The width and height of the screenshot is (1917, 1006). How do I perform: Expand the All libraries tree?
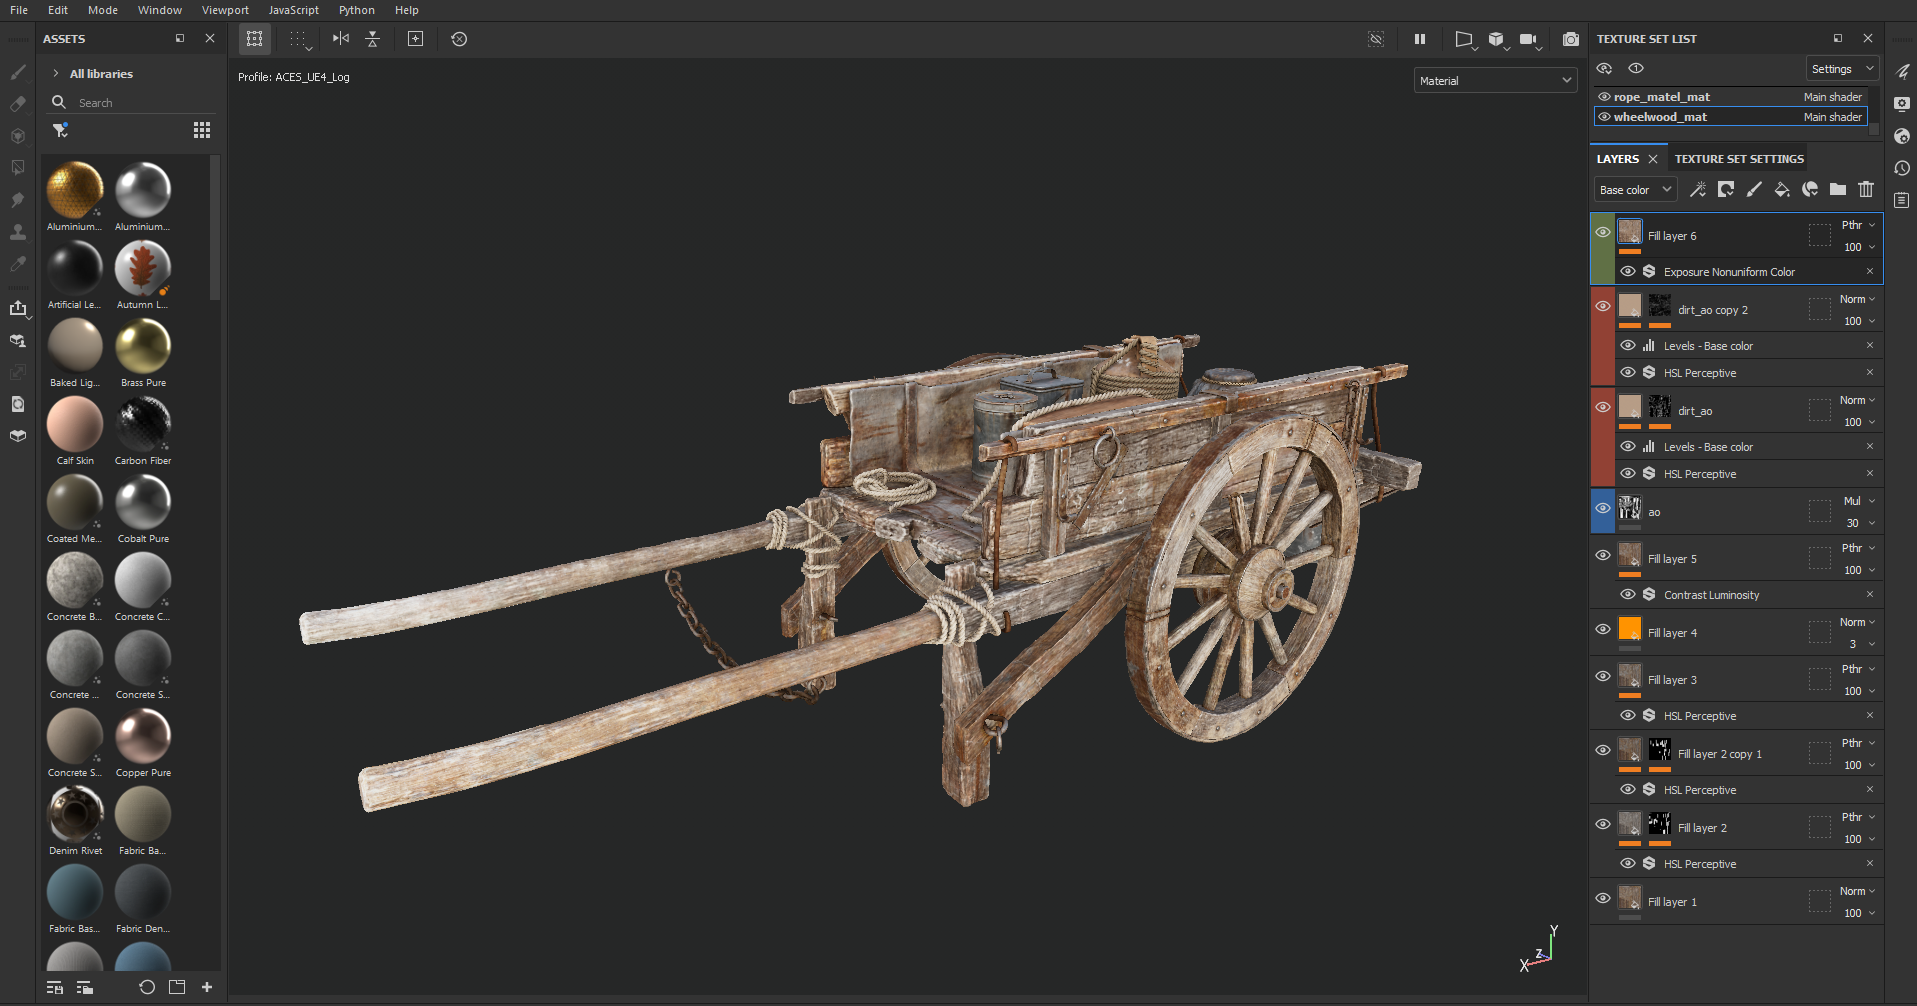(56, 74)
